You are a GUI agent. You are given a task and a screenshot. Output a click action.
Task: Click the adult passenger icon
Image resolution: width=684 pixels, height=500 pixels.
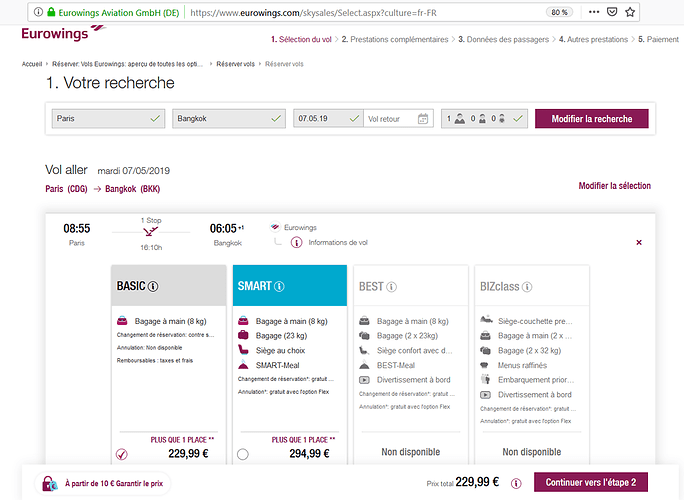[x=460, y=119]
